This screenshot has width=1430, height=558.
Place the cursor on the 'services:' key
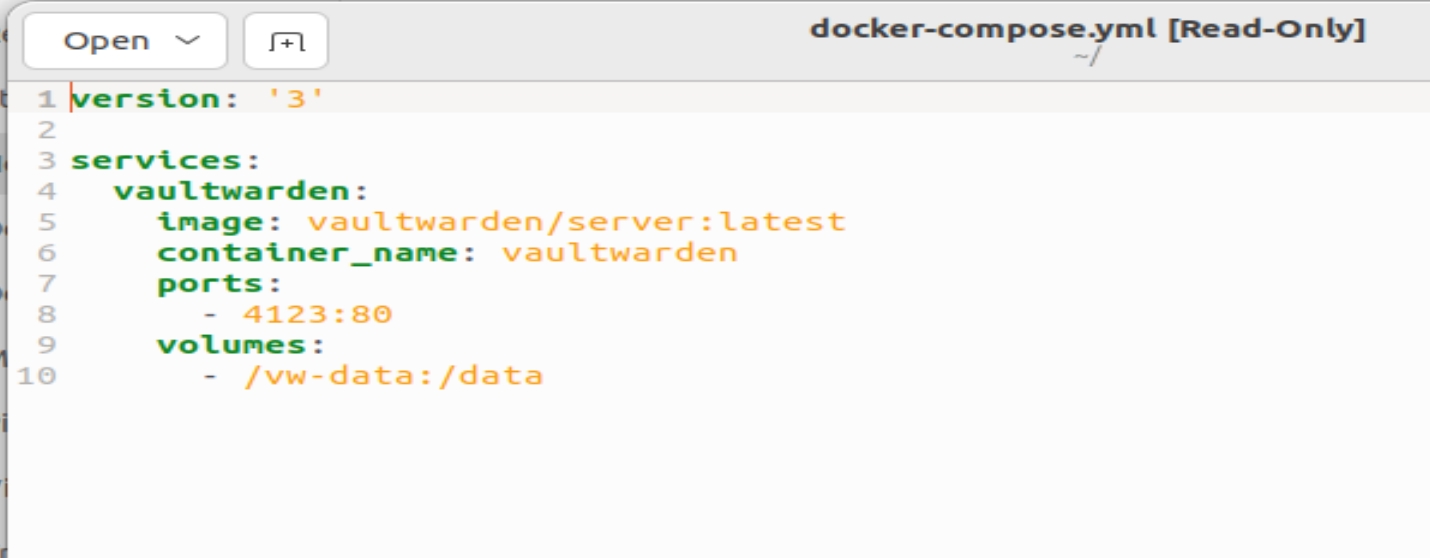coord(165,160)
